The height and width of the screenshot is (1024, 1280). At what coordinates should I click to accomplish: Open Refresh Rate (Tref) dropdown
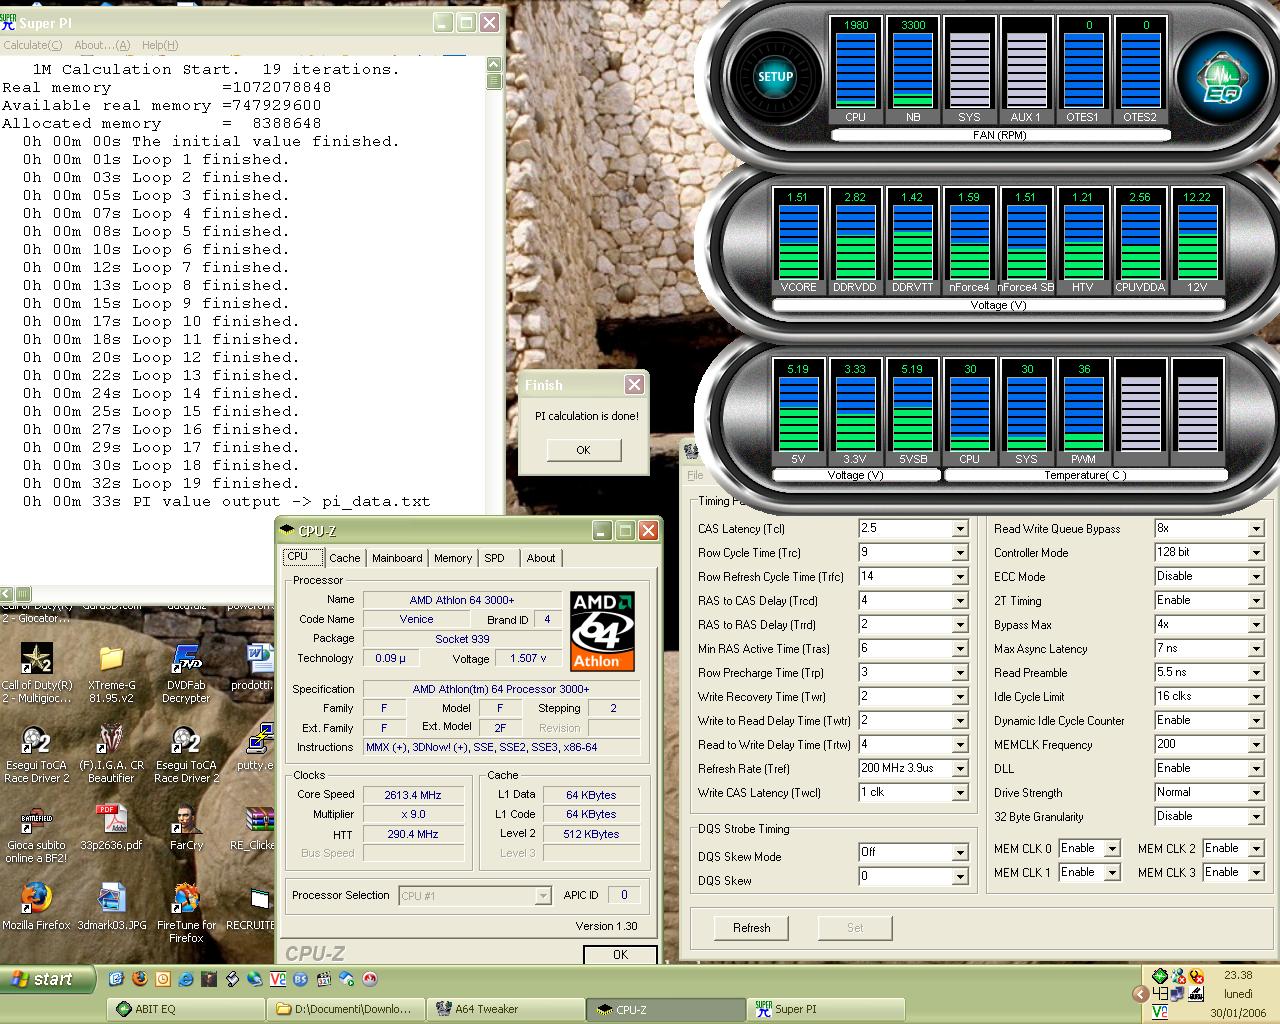pyautogui.click(x=960, y=769)
